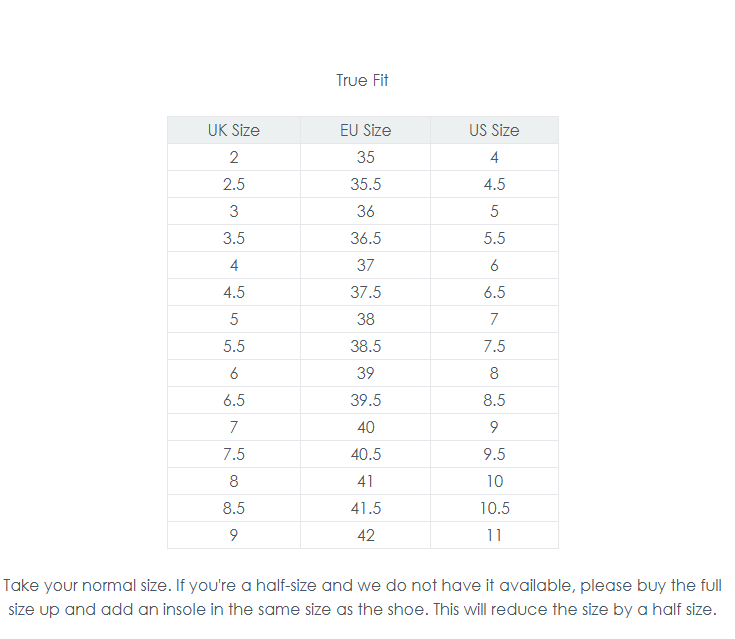735x639 pixels.
Task: Select EU size 37 cell
Action: [x=365, y=265]
